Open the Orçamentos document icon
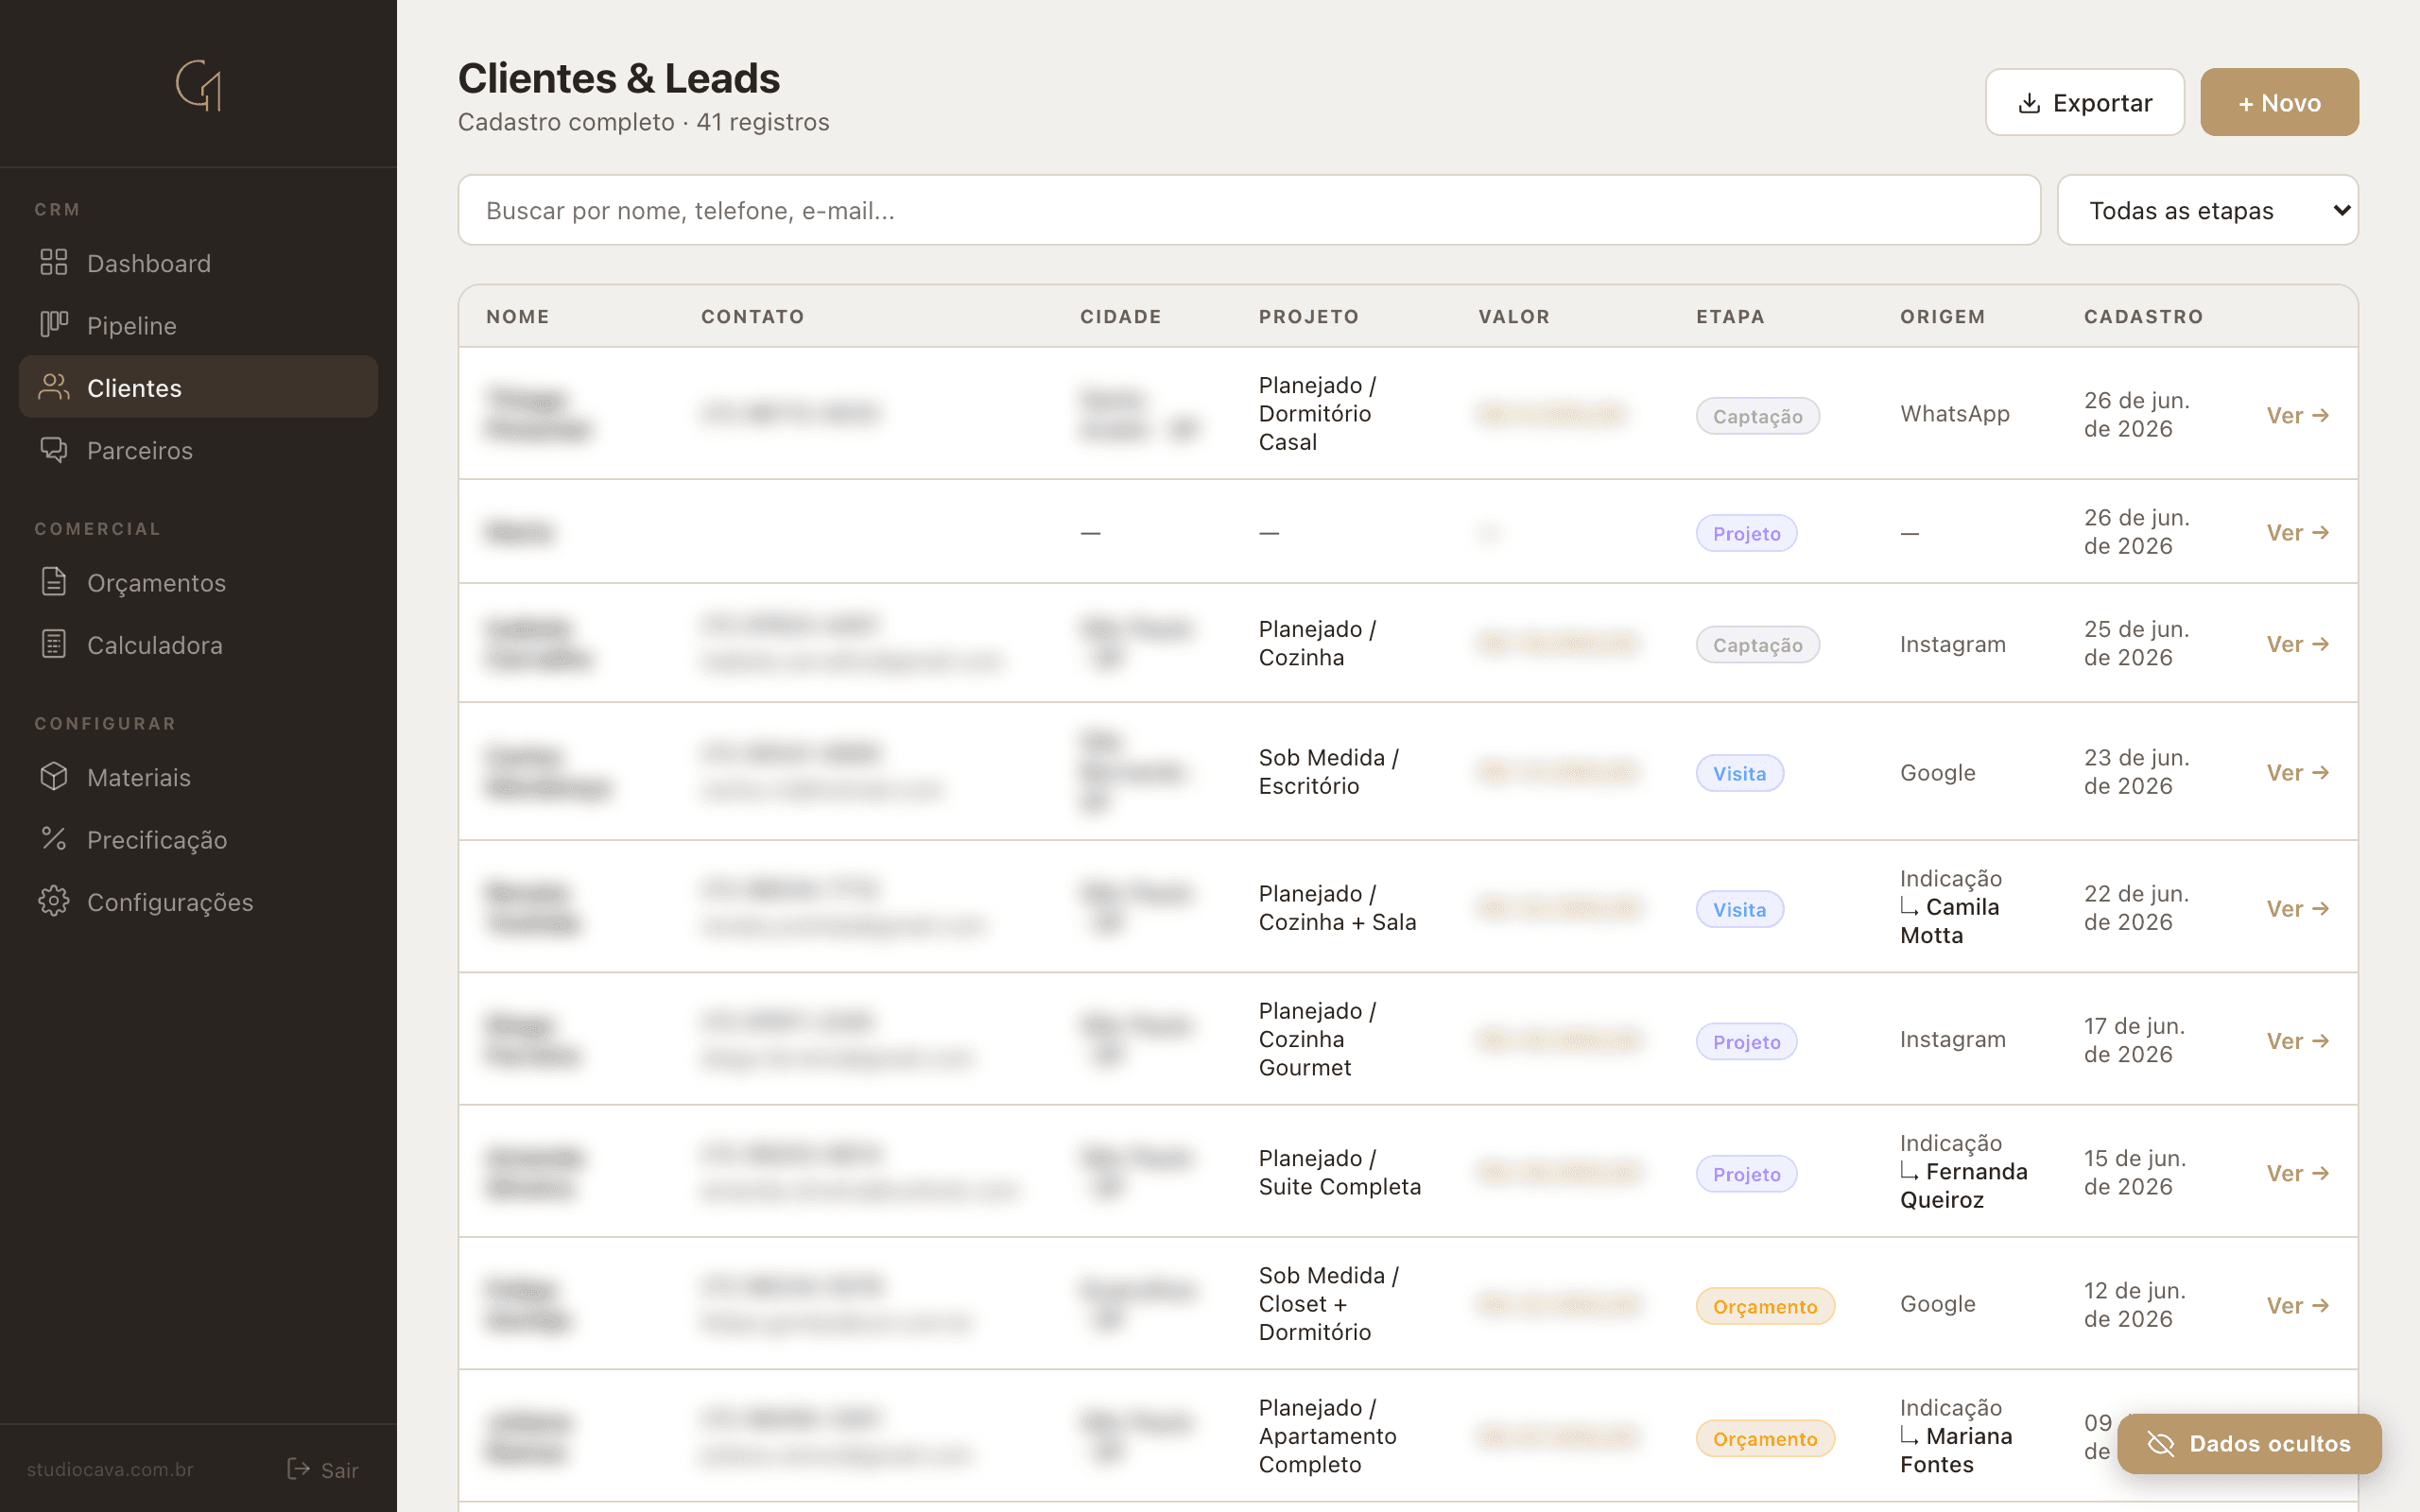 pyautogui.click(x=53, y=581)
